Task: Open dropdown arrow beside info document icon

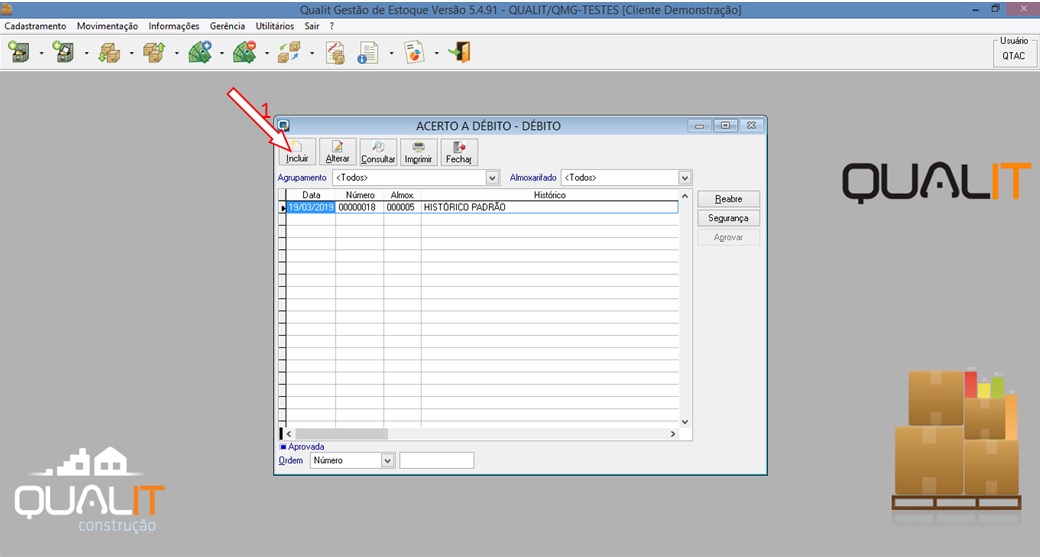Action: (x=391, y=53)
